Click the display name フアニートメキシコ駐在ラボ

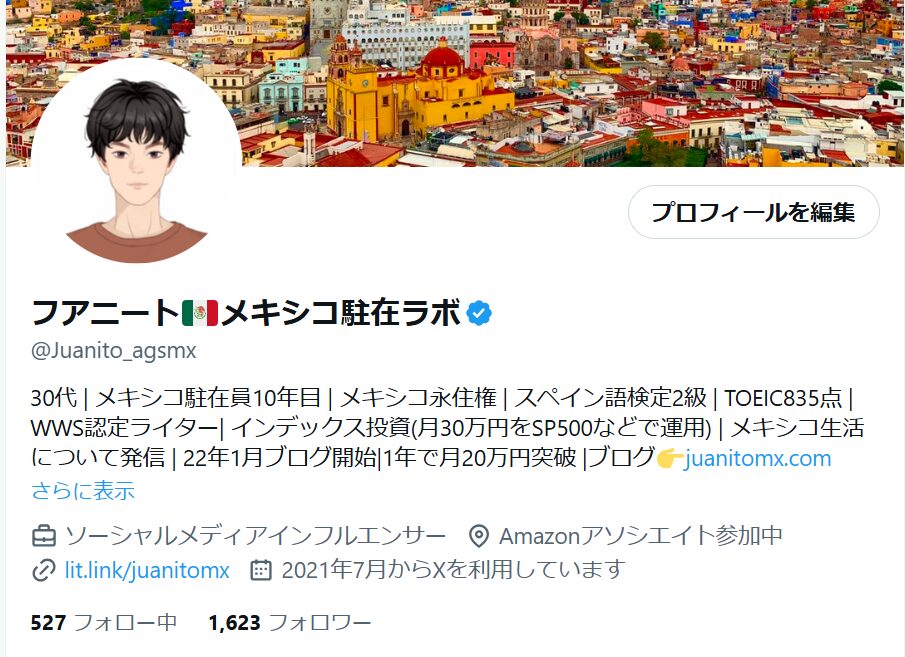pyautogui.click(x=246, y=313)
